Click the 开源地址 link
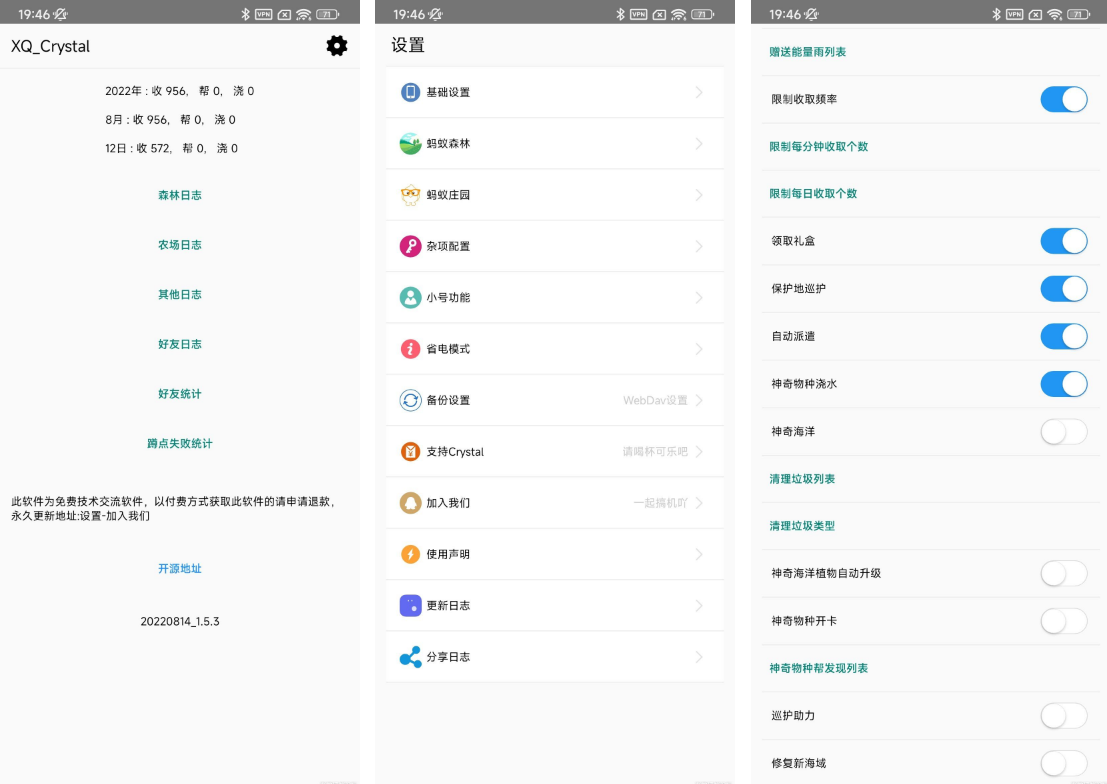This screenshot has width=1107, height=784. 179,568
